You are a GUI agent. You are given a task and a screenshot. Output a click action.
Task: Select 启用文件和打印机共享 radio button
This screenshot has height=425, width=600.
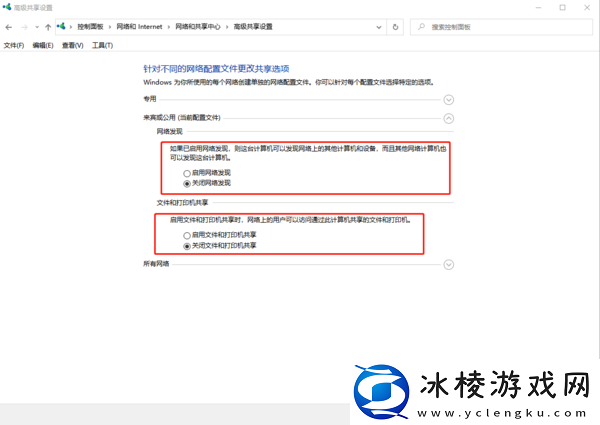pyautogui.click(x=187, y=235)
